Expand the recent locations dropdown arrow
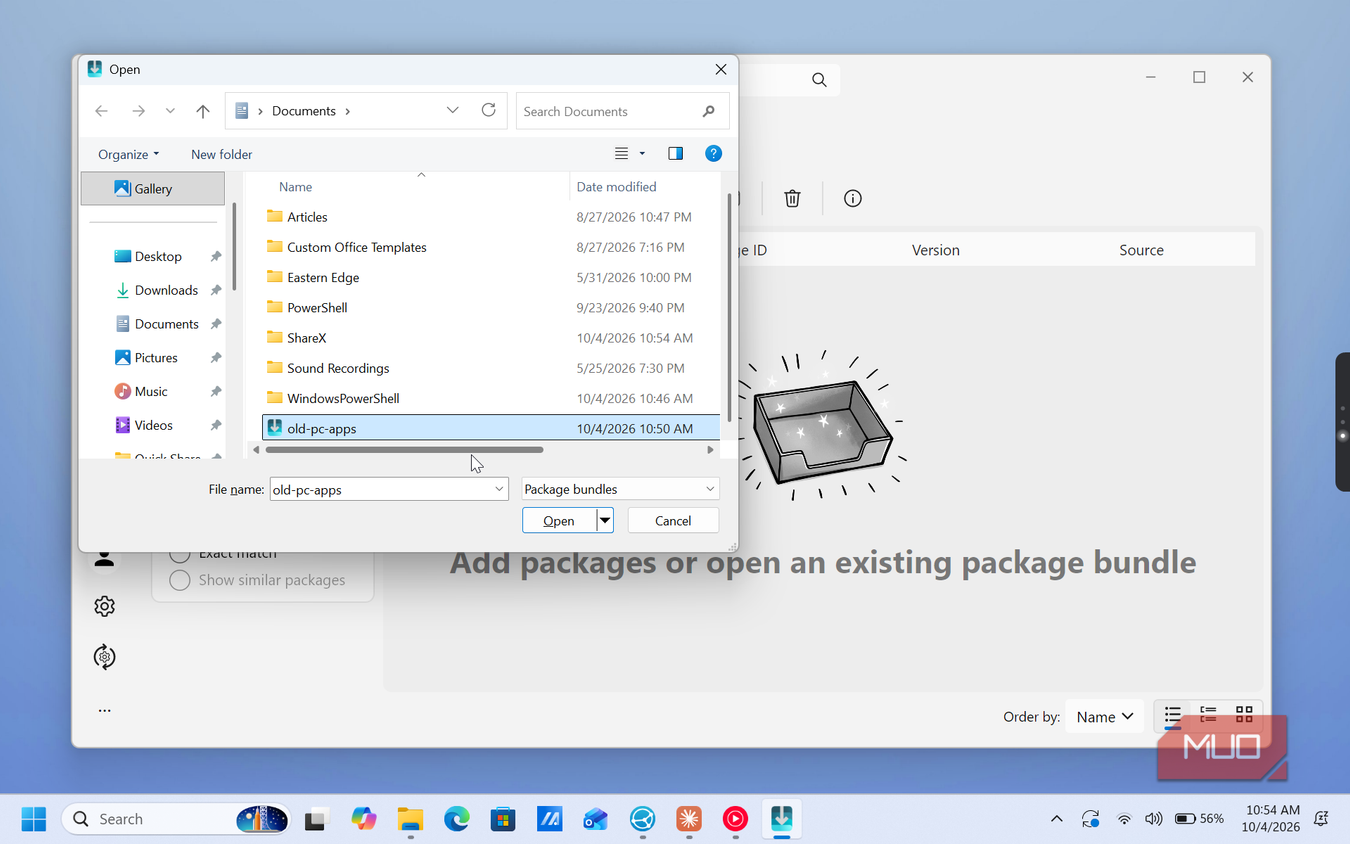 pyautogui.click(x=170, y=111)
